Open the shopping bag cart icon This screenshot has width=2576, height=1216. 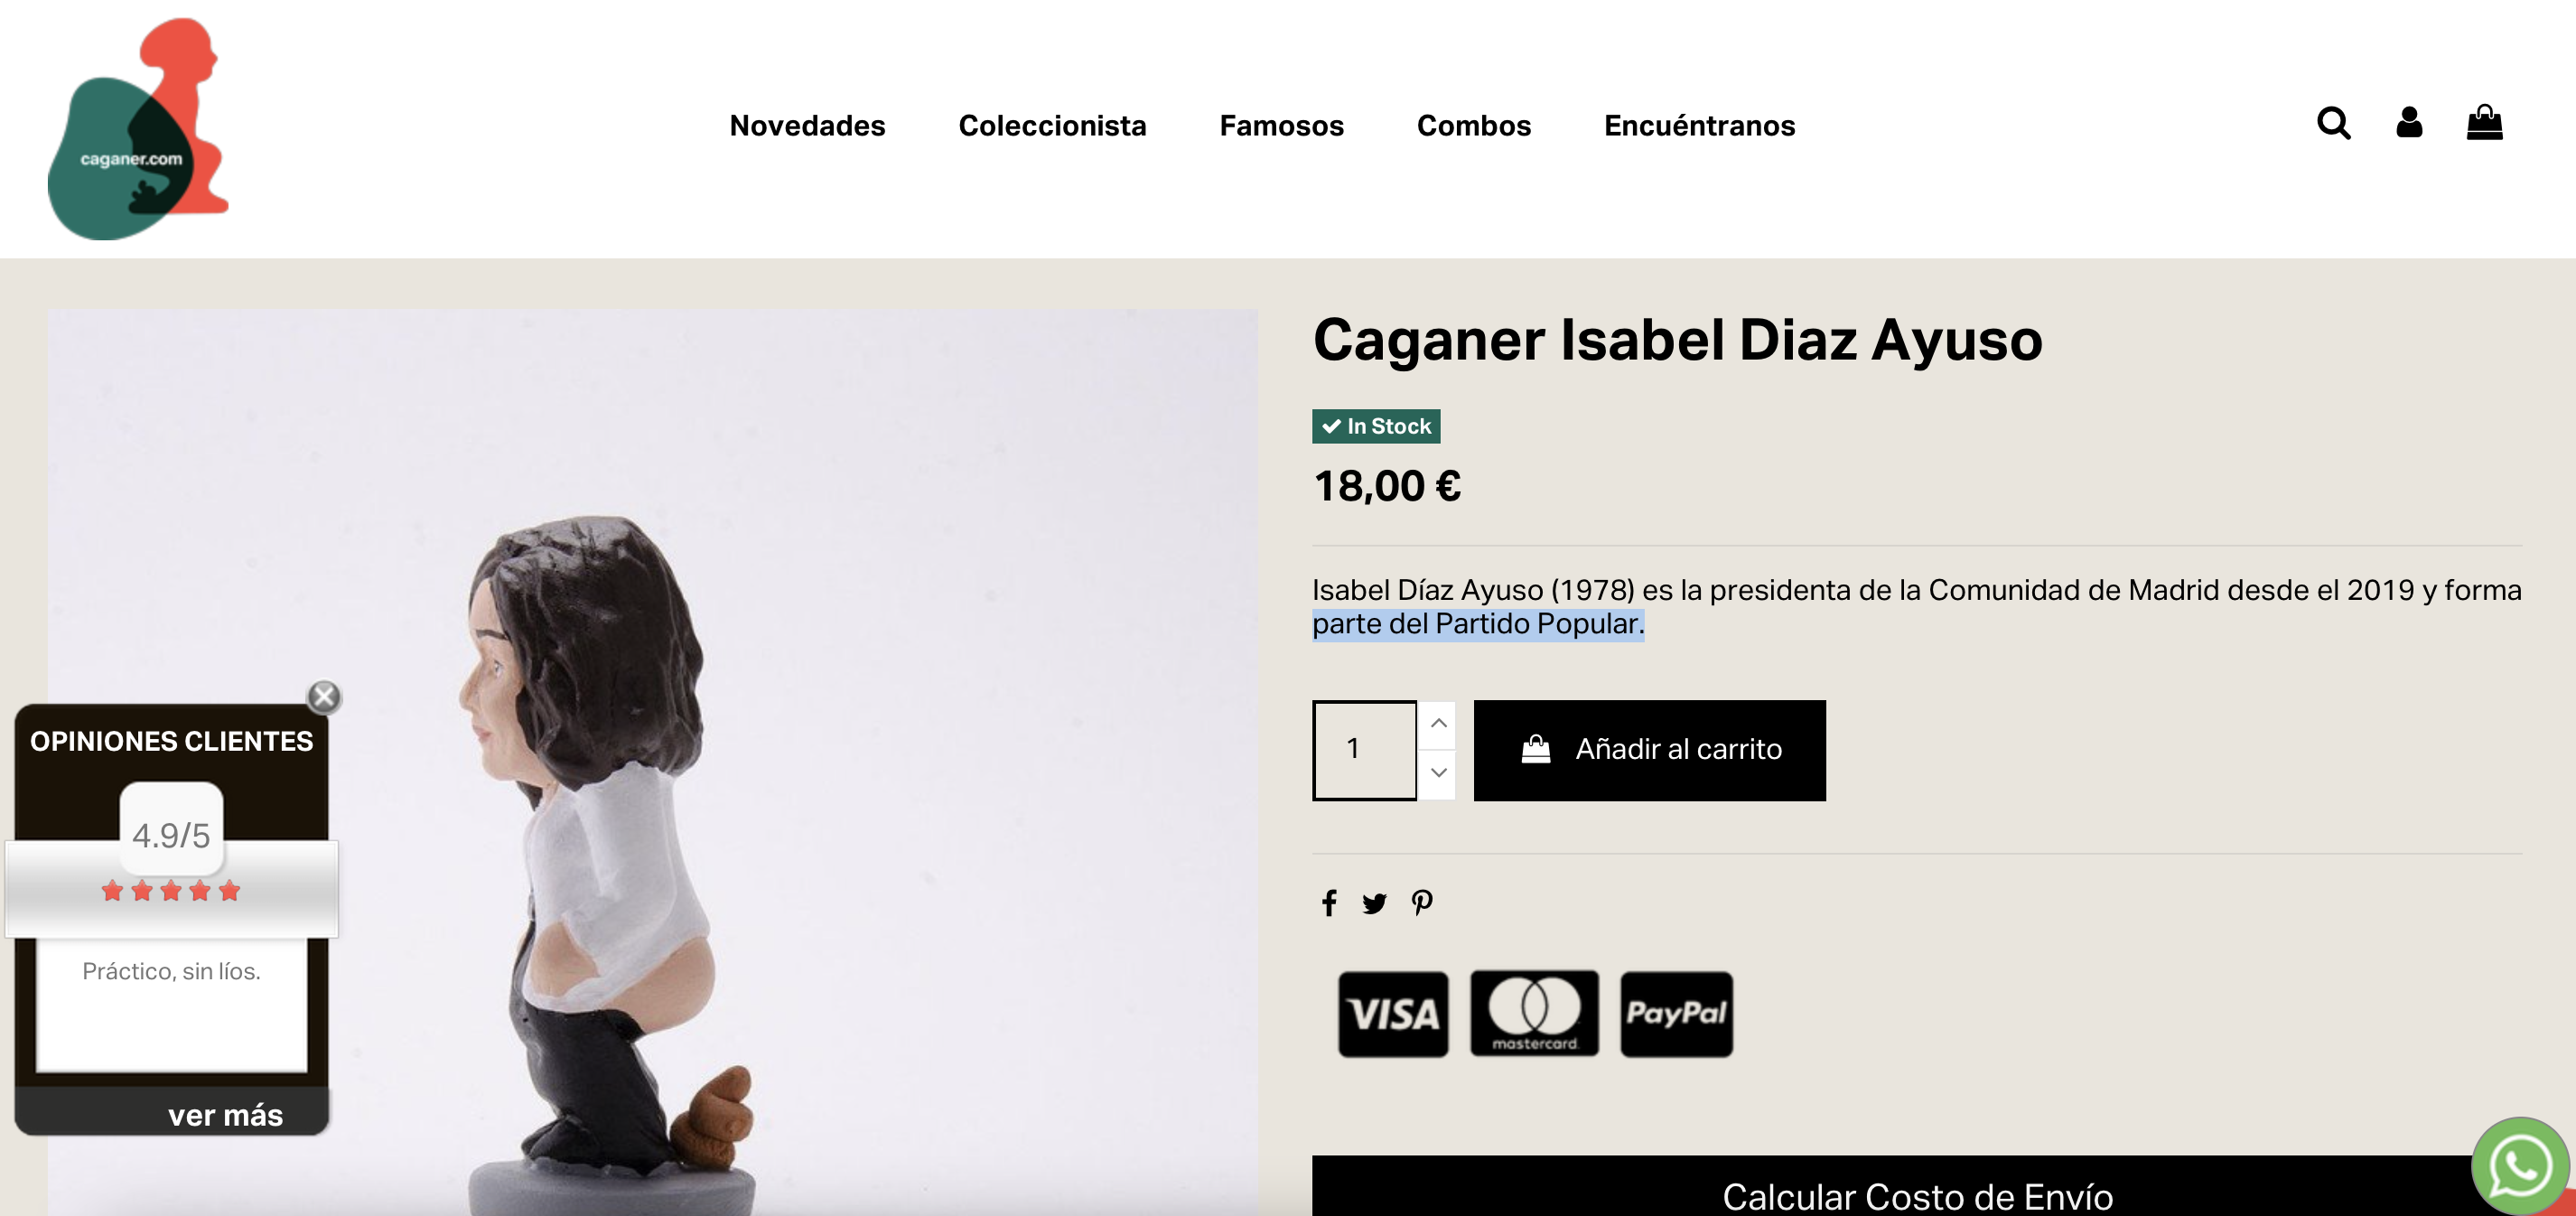2484,123
